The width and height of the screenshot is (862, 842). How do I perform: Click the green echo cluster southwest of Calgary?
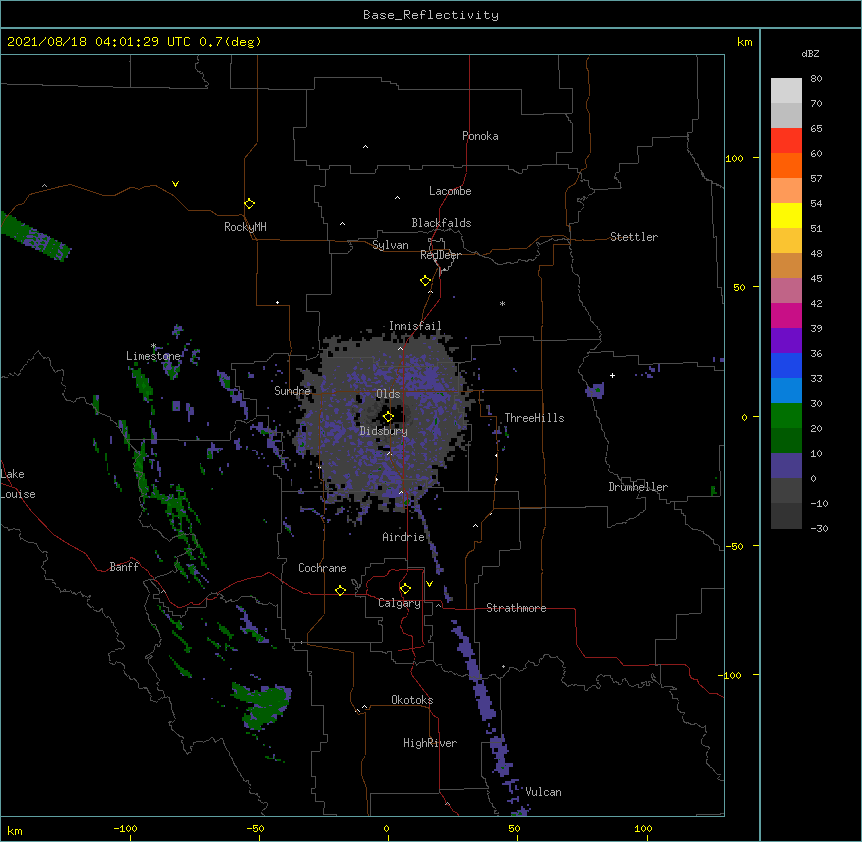tap(263, 705)
